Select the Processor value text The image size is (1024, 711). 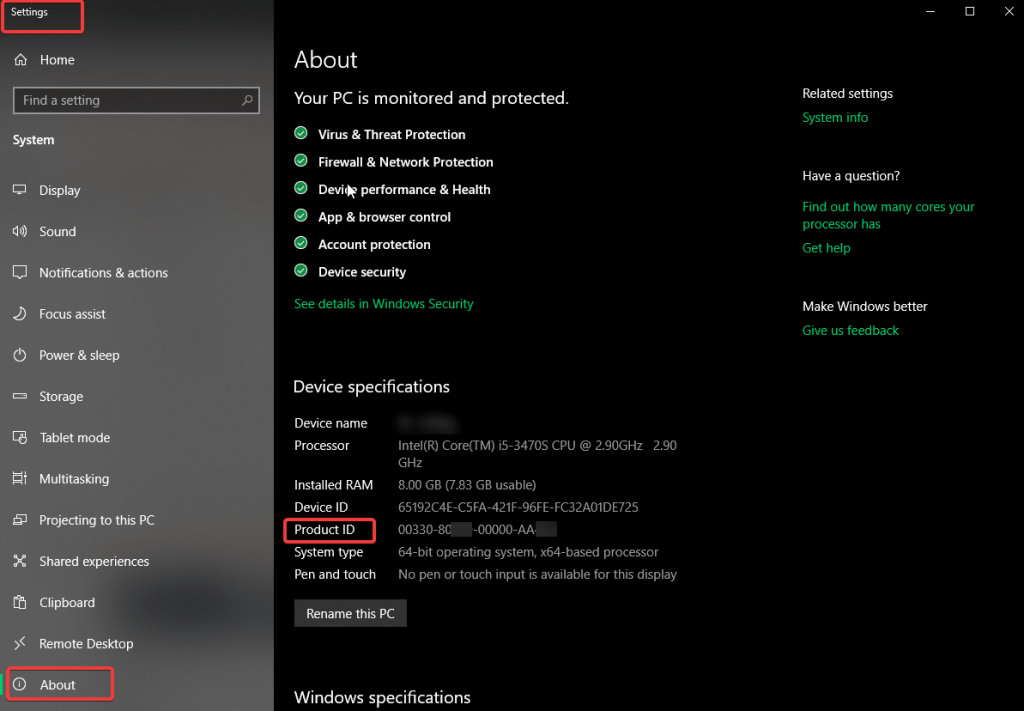537,454
